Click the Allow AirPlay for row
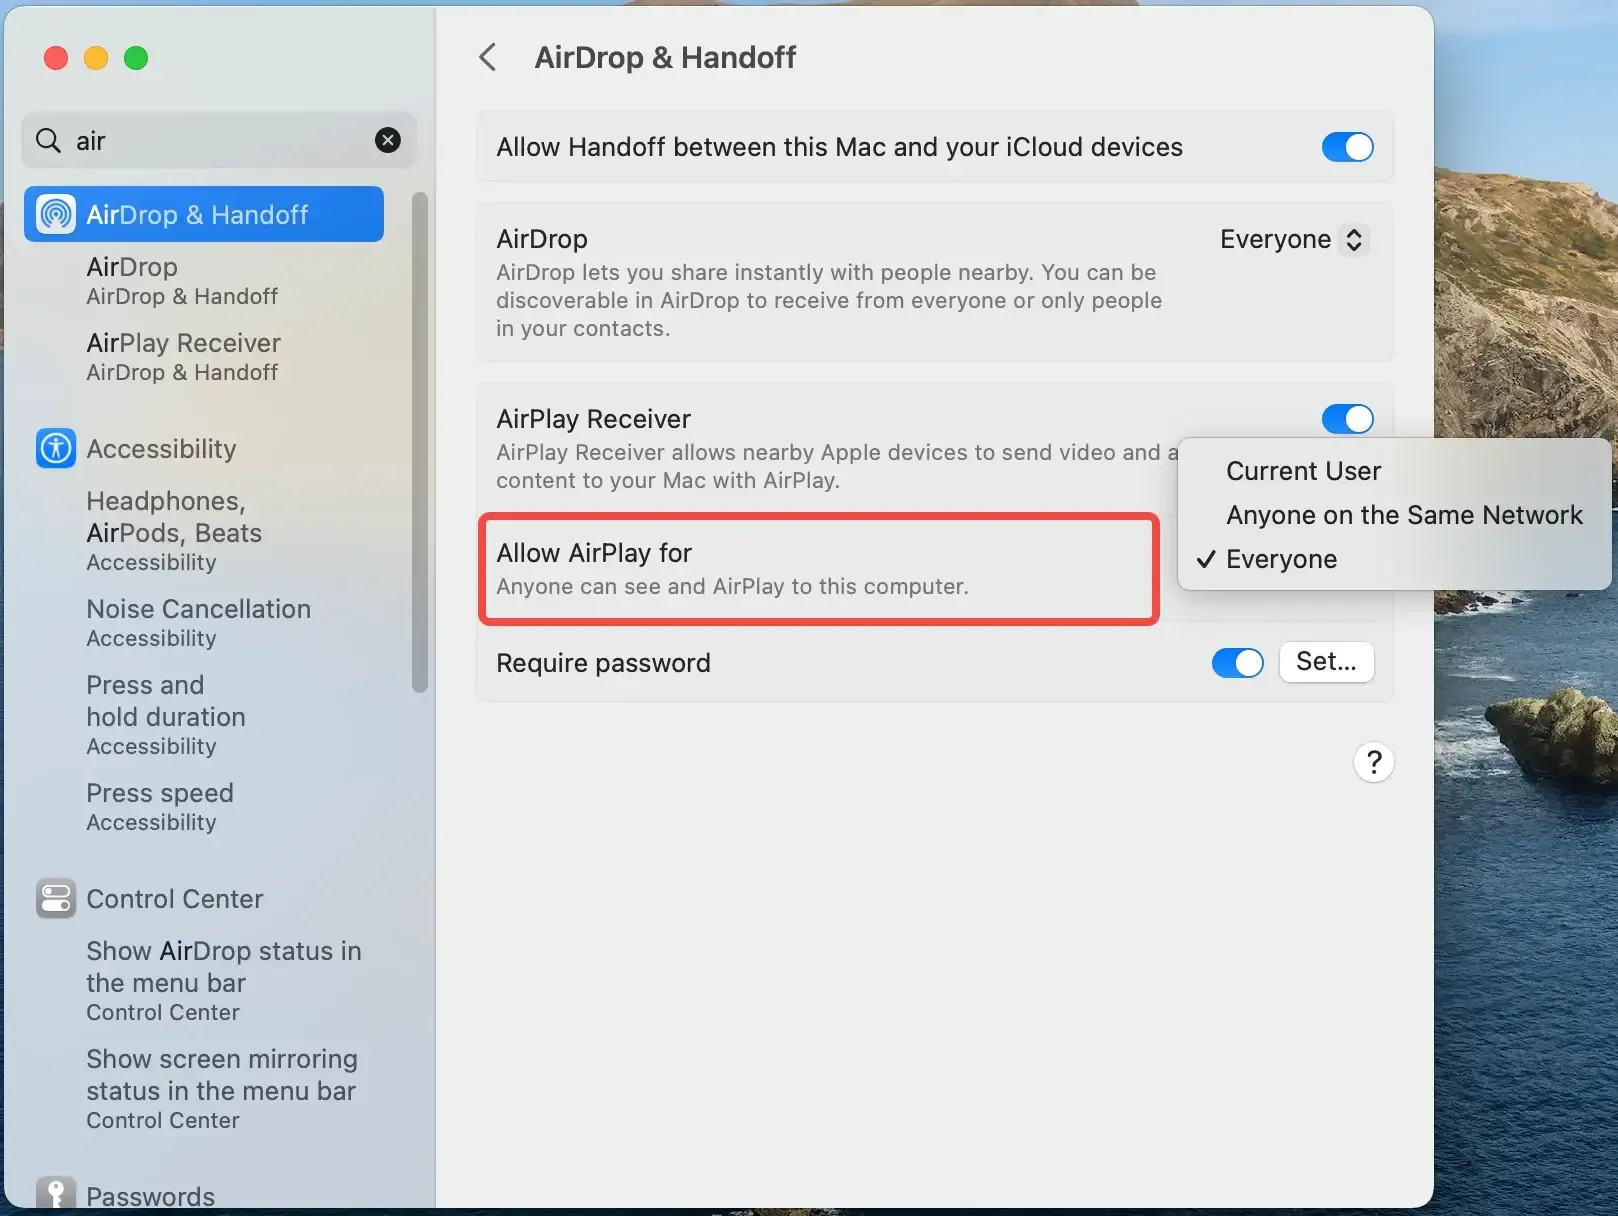 tap(819, 569)
